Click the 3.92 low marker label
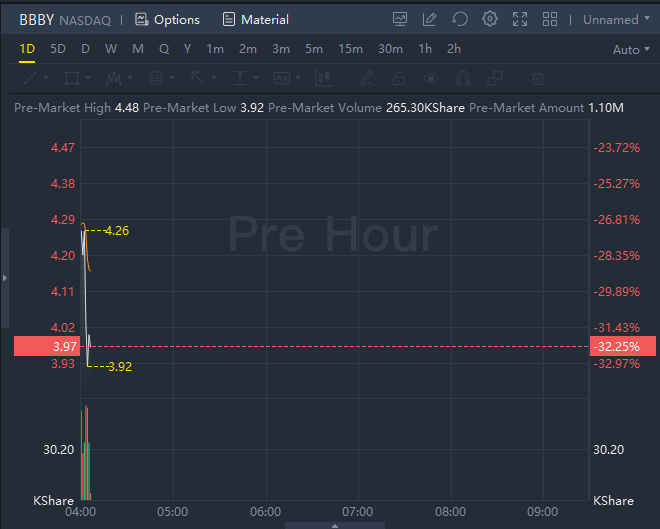This screenshot has height=529, width=660. pyautogui.click(x=120, y=367)
